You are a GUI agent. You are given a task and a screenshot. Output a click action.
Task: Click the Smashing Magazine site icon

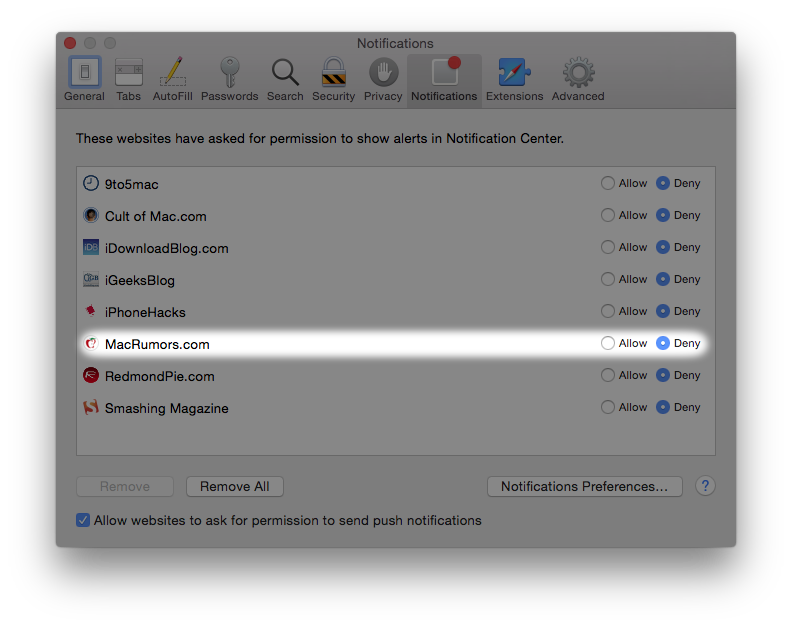91,407
